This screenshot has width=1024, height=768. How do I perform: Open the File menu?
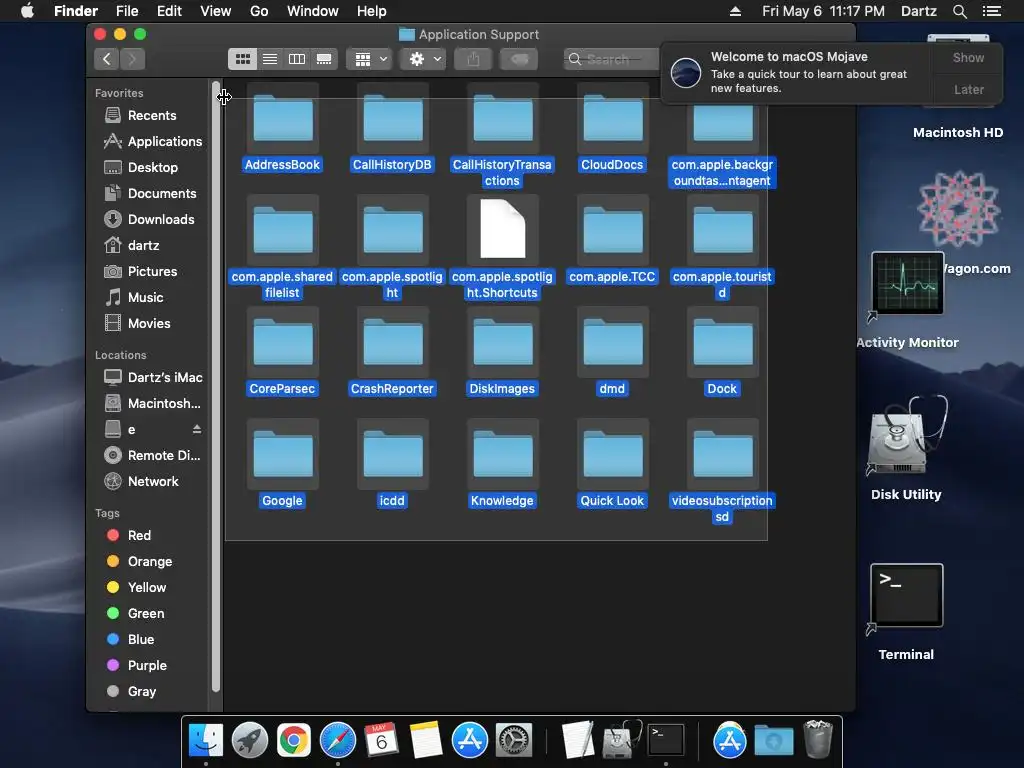tap(127, 11)
